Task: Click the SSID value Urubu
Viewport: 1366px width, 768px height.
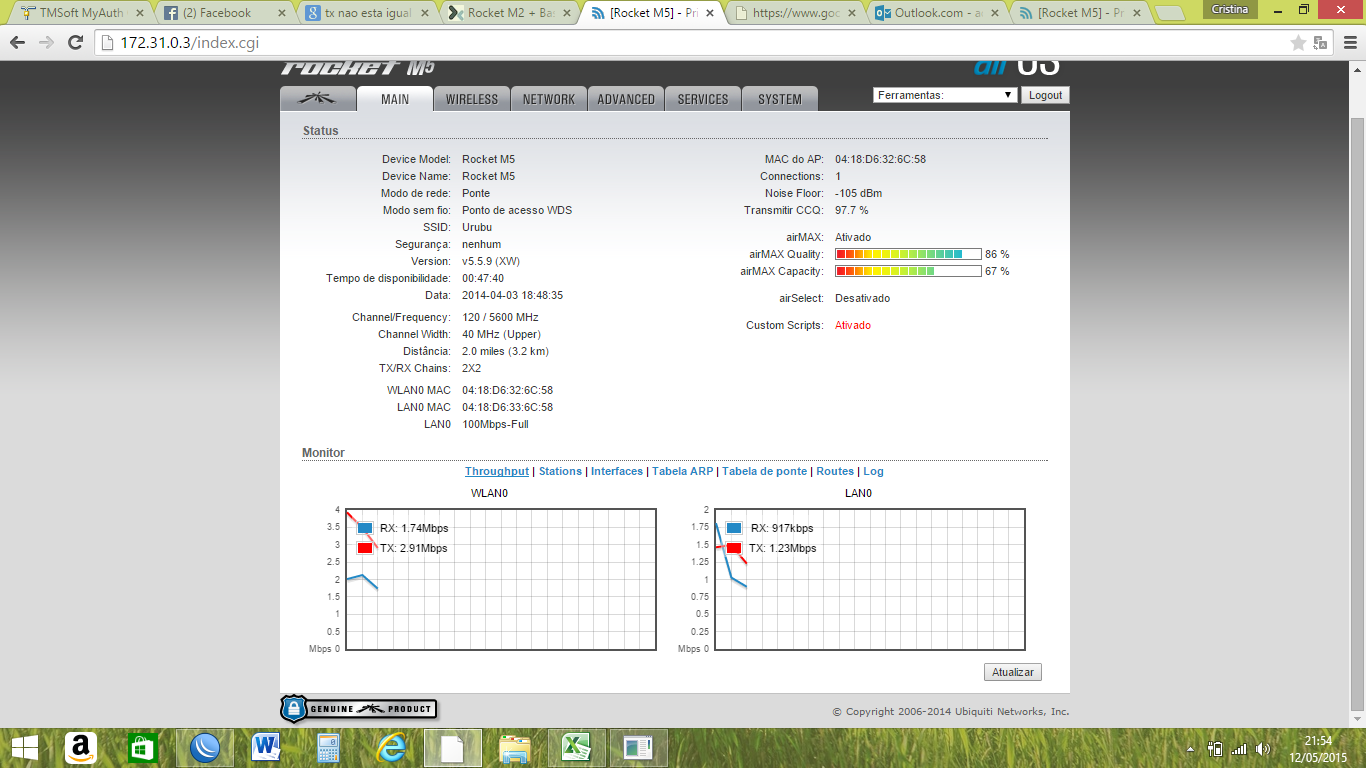Action: [477, 227]
